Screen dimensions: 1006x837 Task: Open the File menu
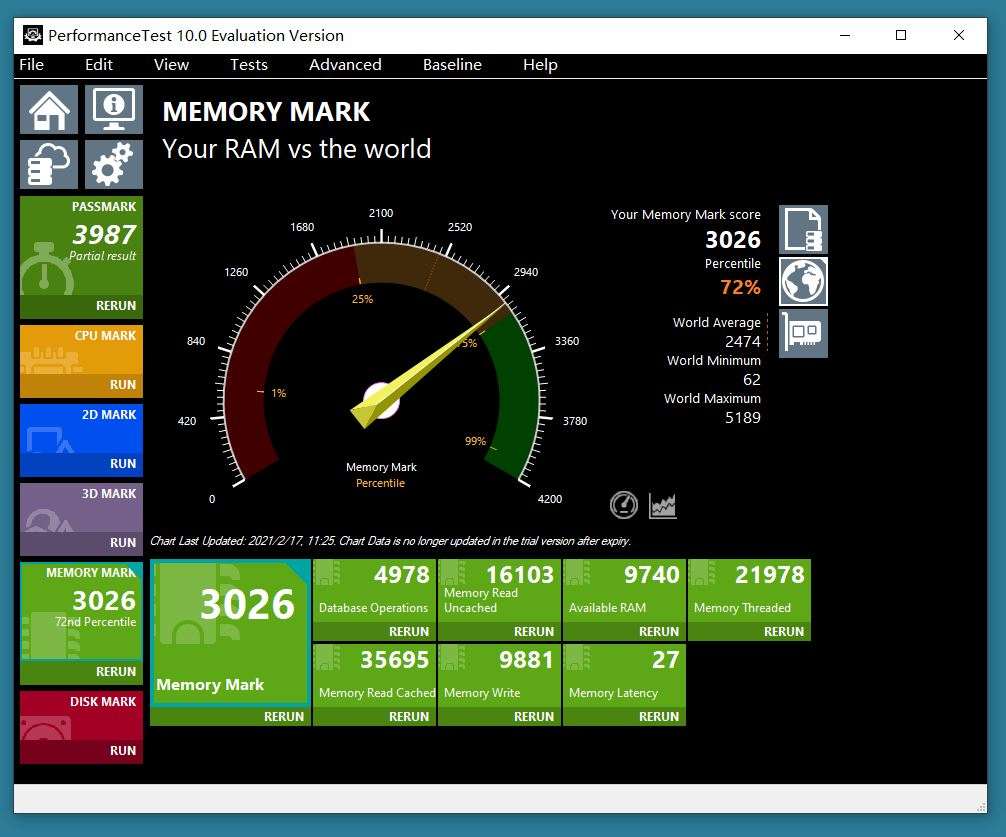point(31,65)
